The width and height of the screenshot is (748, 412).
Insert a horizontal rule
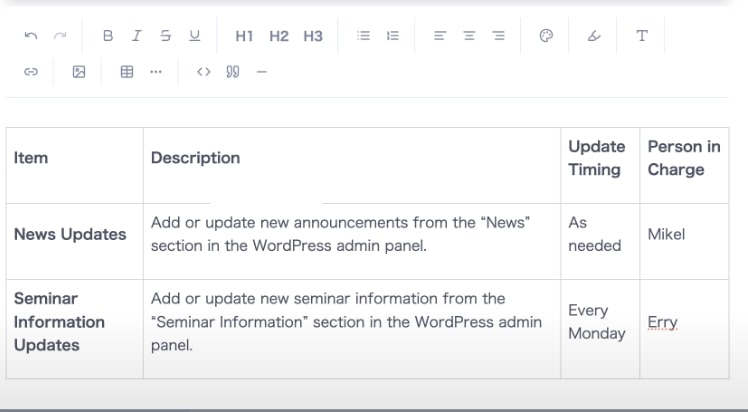[x=262, y=72]
